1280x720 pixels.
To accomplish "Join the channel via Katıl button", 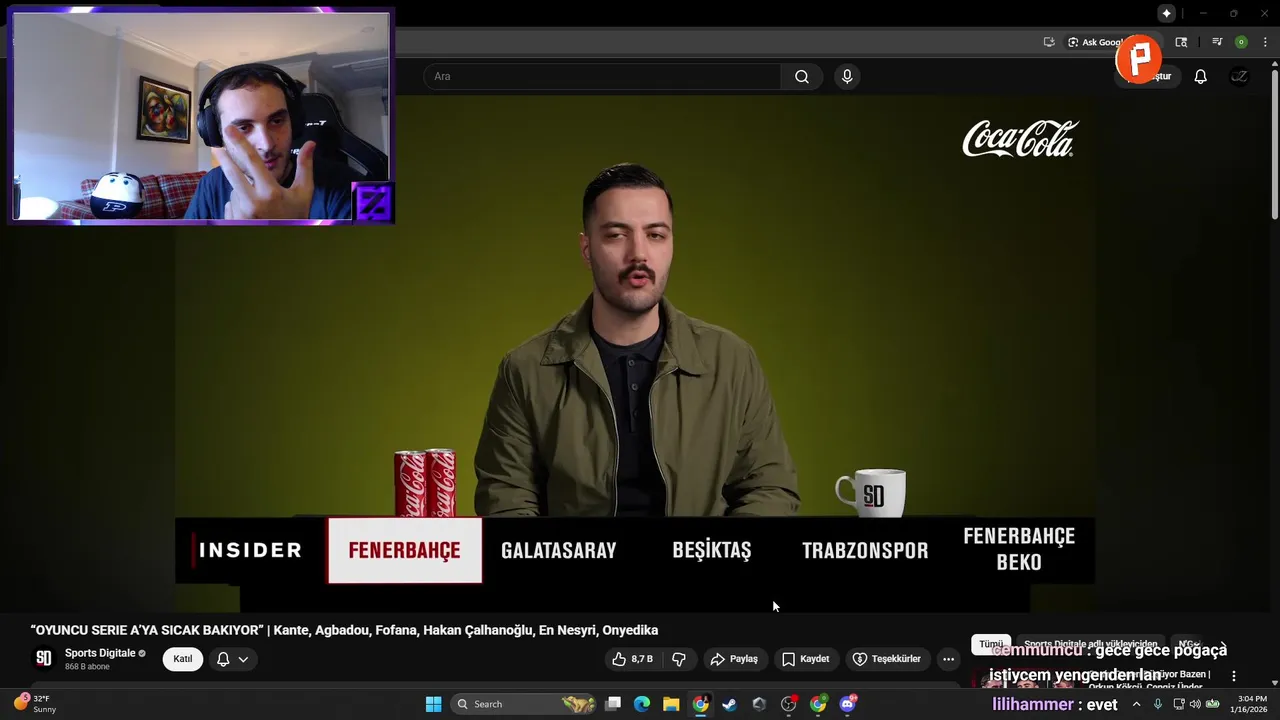I will (x=183, y=659).
